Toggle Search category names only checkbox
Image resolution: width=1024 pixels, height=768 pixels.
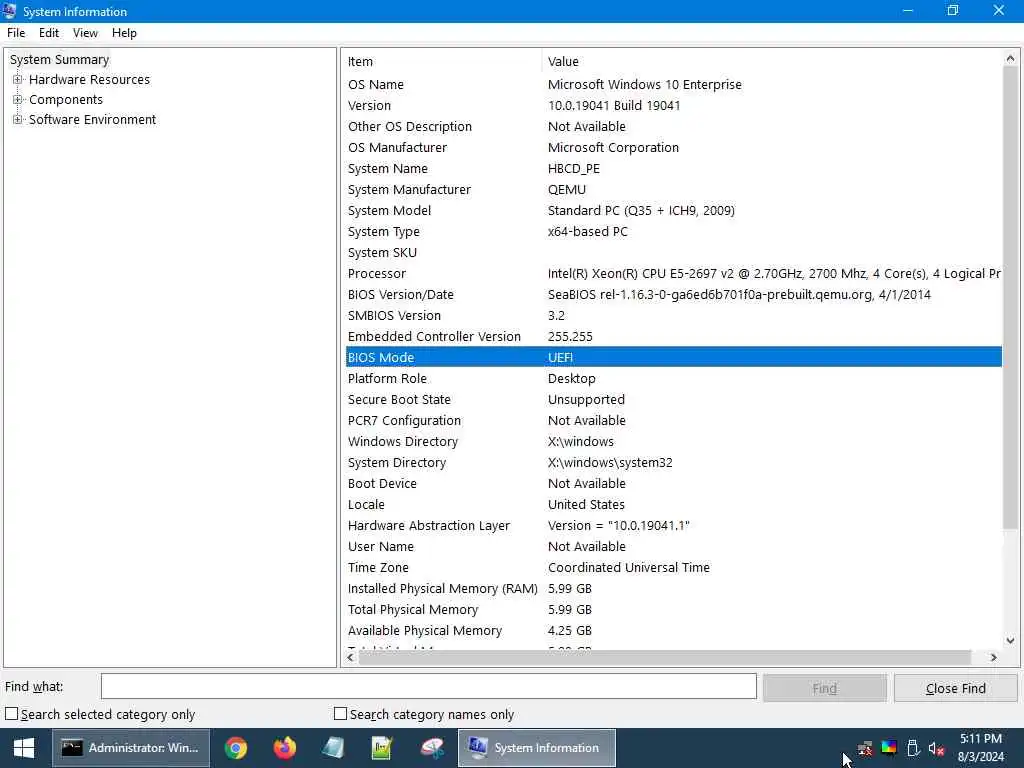(340, 714)
